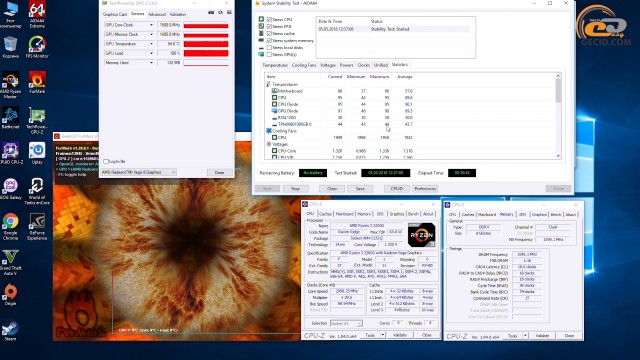Stop the AIDA64 stability test

point(296,189)
